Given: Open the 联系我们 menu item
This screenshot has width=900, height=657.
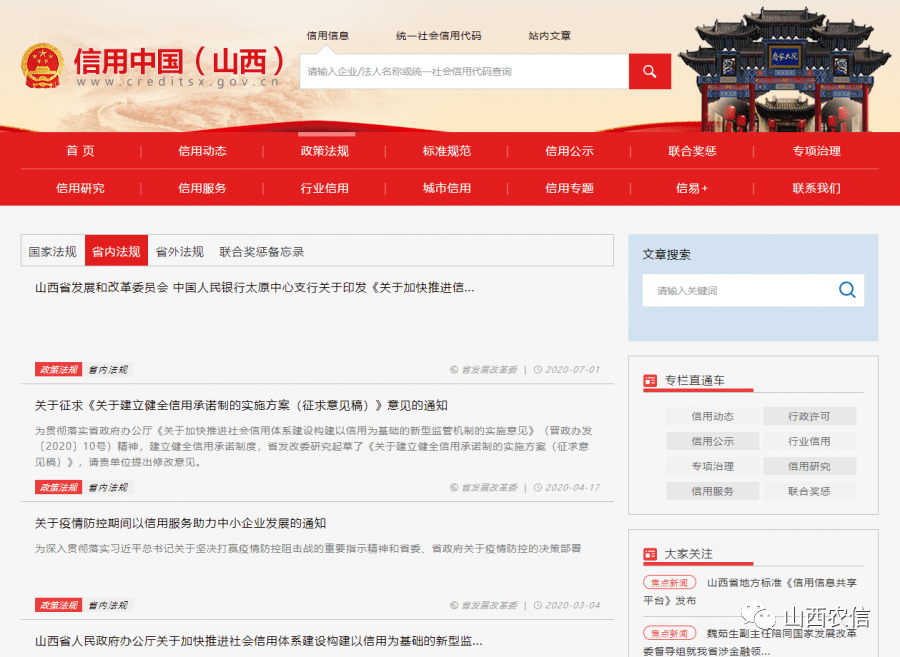Looking at the screenshot, I should 816,188.
